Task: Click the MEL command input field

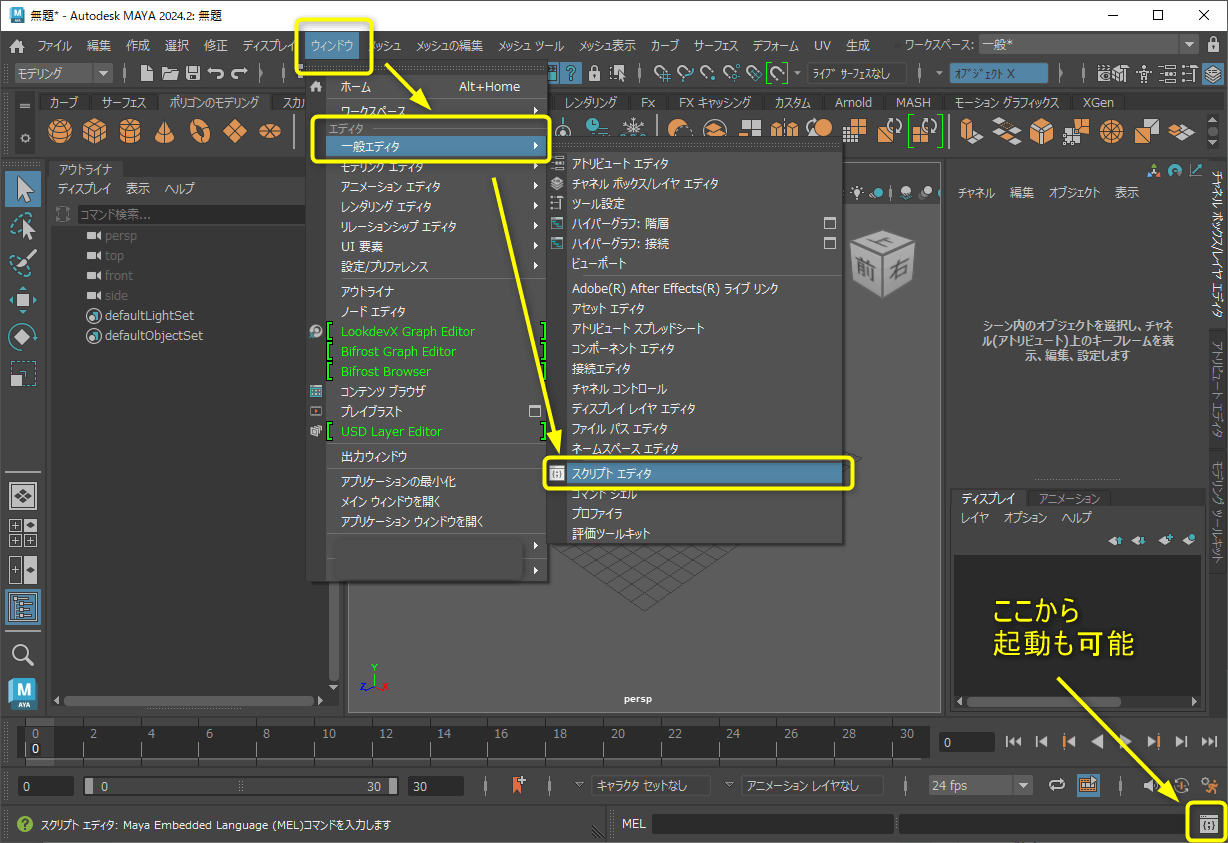Action: [x=772, y=824]
